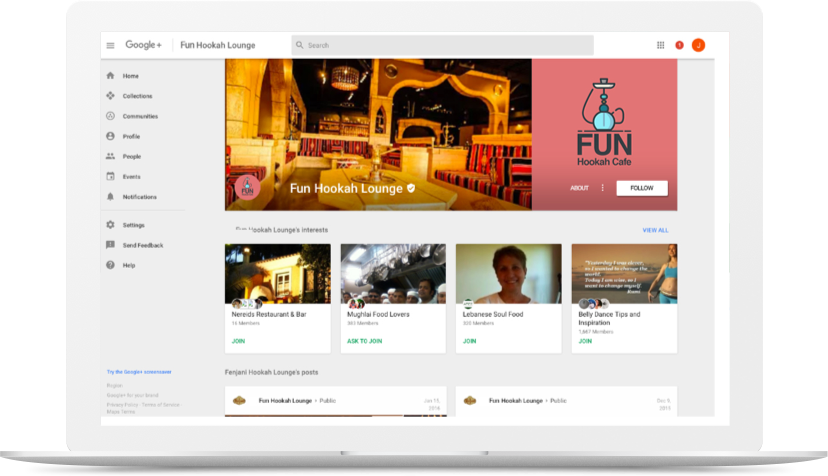The width and height of the screenshot is (828, 476).
Task: Open Settings menu item
Action: (134, 225)
